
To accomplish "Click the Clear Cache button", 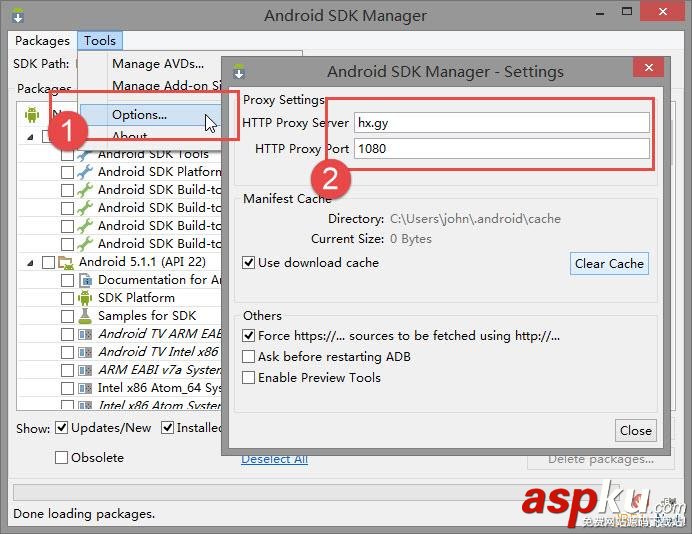I will 609,263.
